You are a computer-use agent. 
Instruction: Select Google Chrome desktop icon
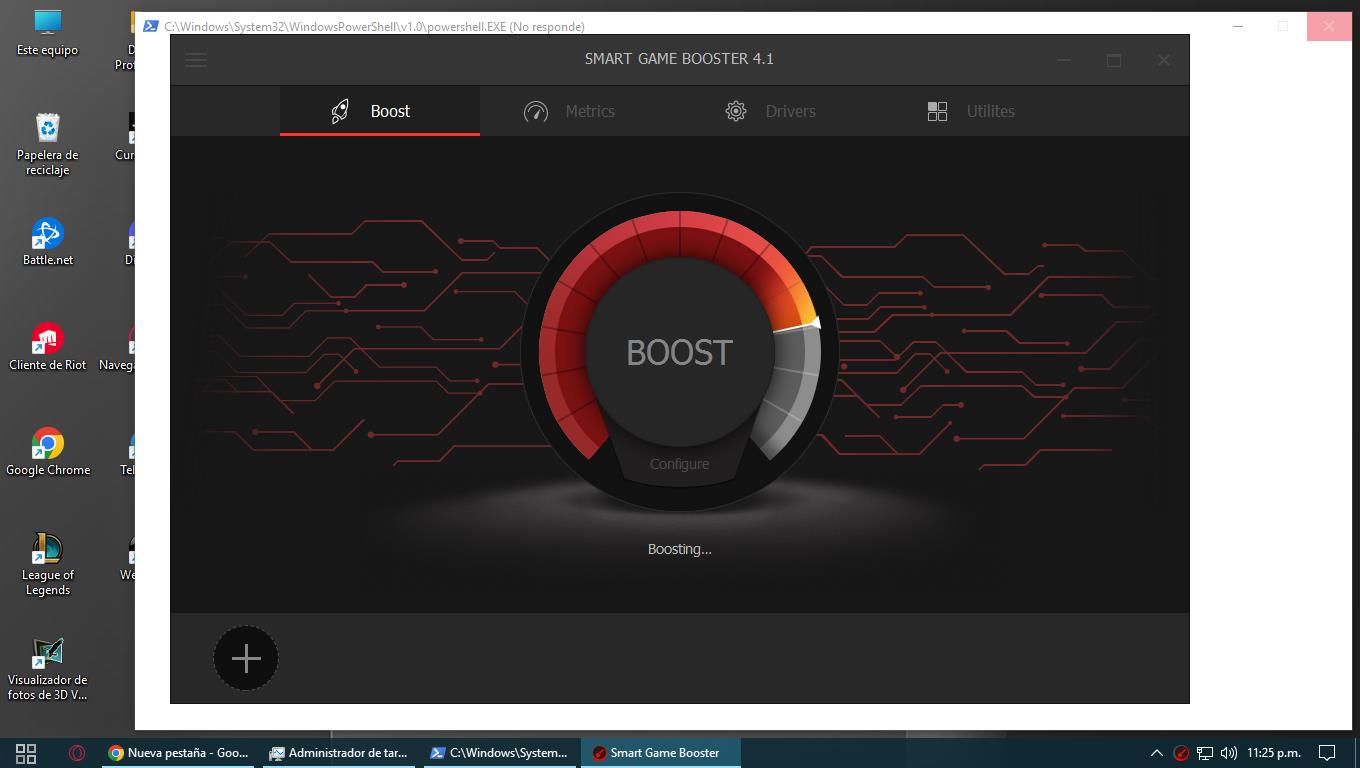[48, 451]
